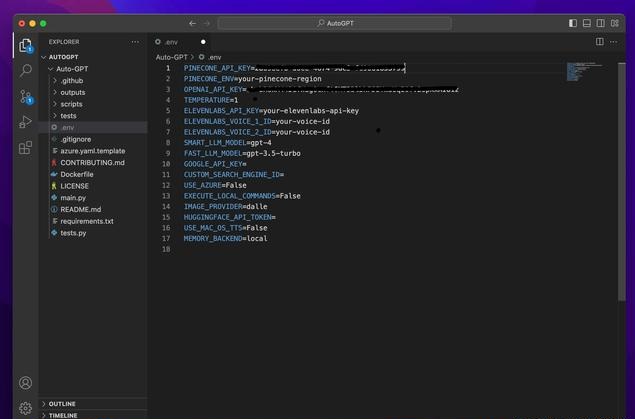635x419 pixels.
Task: Toggle Primary Side Bar layout button
Action: tap(572, 23)
